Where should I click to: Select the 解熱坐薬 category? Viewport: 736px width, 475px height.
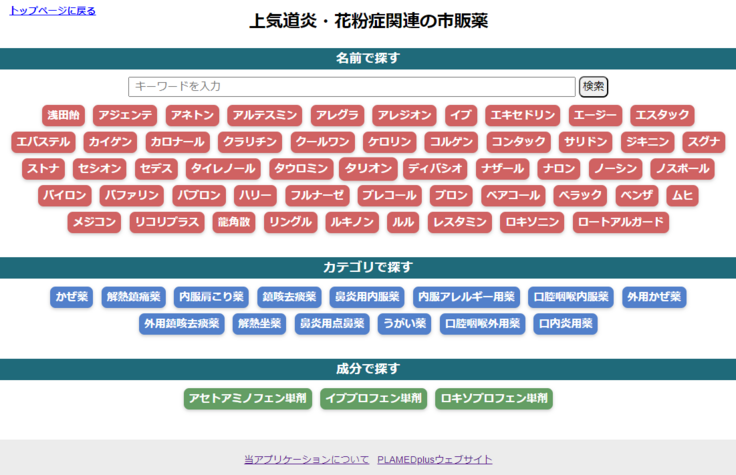[x=260, y=324]
